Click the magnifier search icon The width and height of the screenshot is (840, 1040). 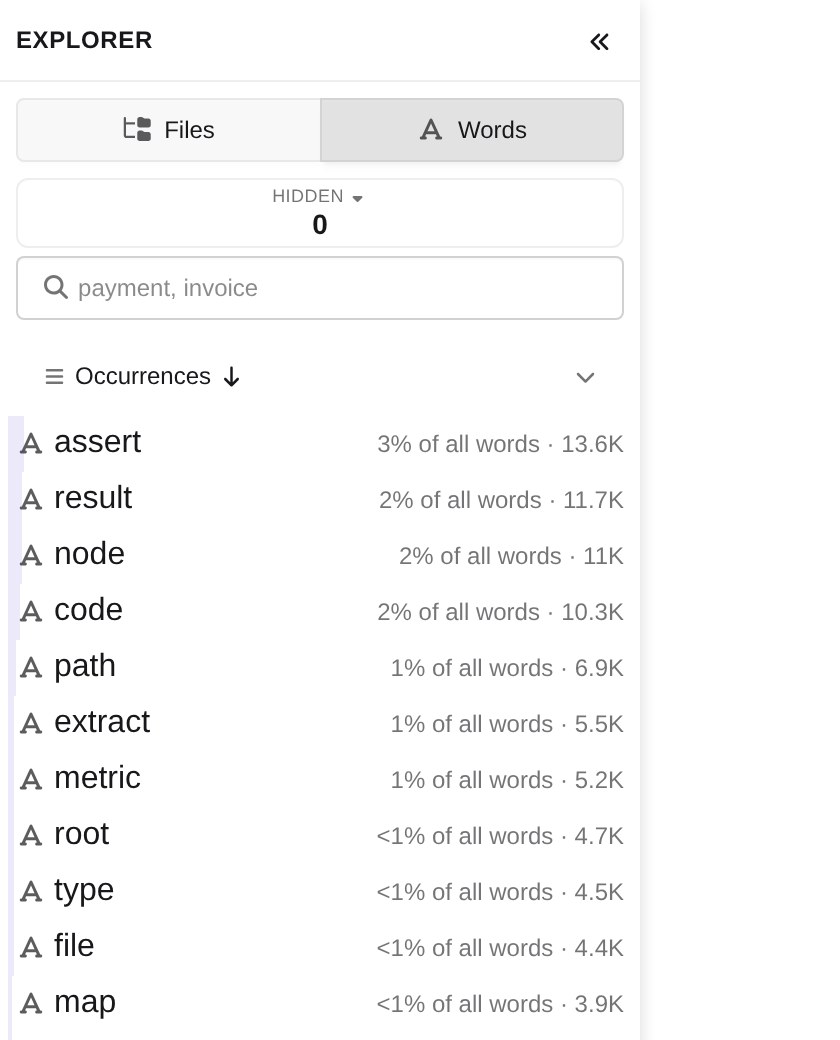[56, 288]
